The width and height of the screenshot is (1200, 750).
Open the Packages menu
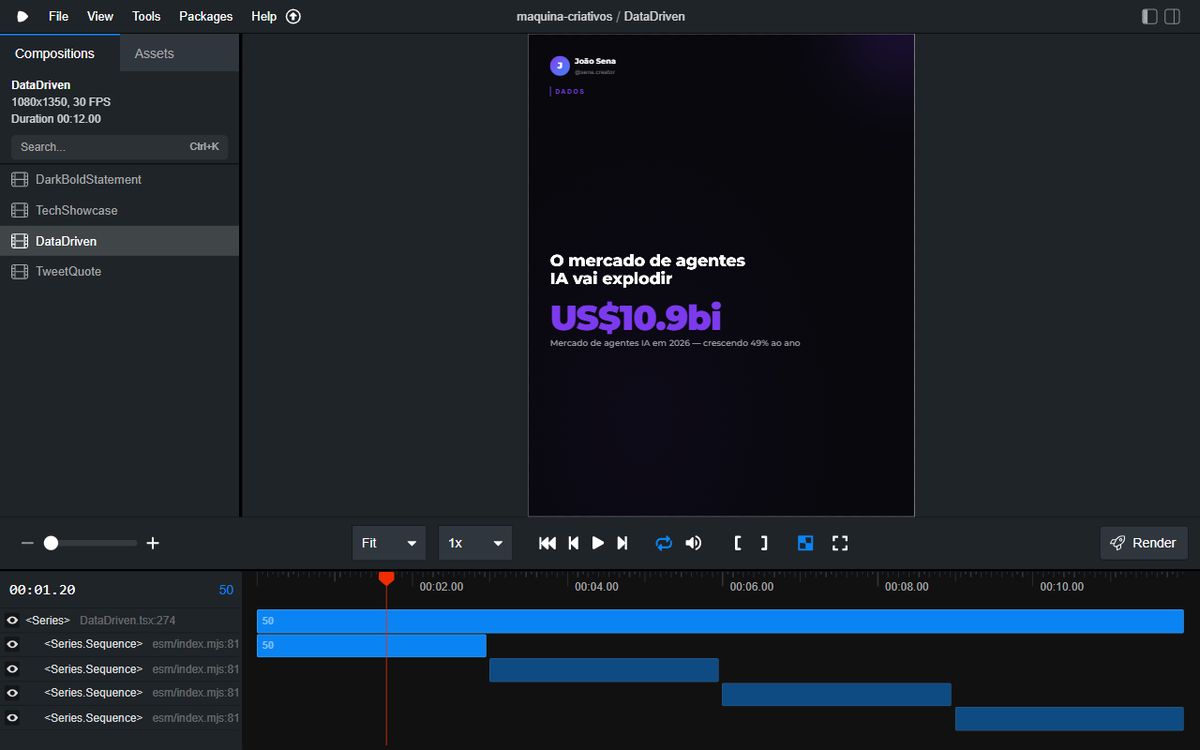pyautogui.click(x=206, y=16)
